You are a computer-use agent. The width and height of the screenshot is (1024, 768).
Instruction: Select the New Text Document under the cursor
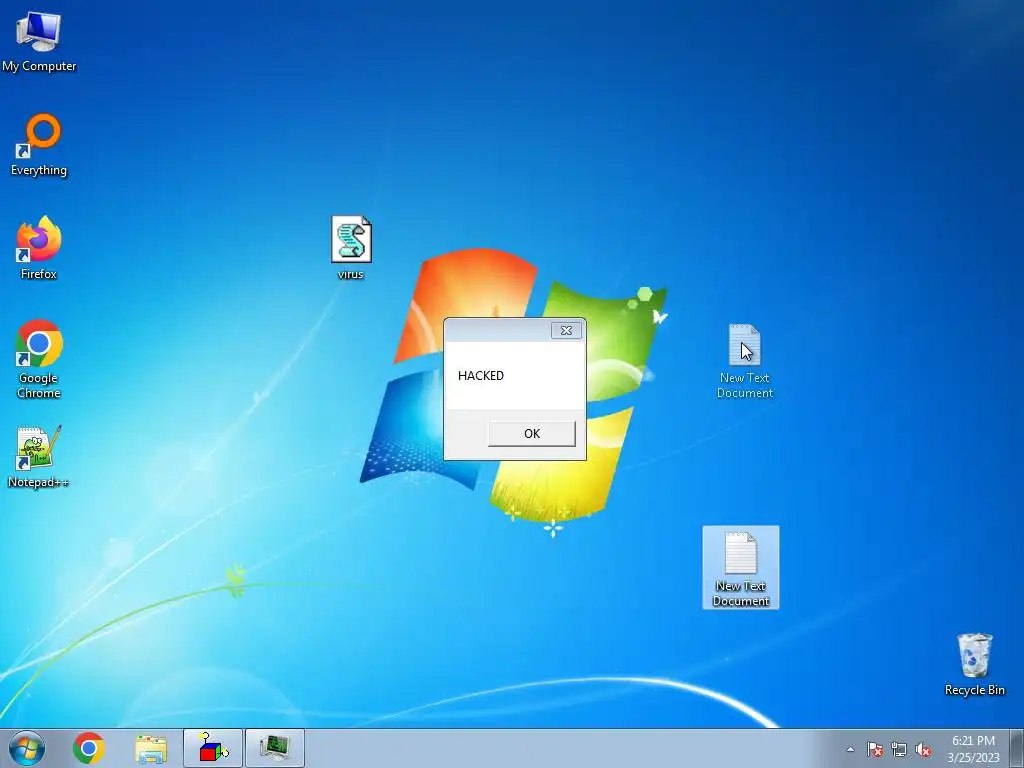click(x=744, y=361)
